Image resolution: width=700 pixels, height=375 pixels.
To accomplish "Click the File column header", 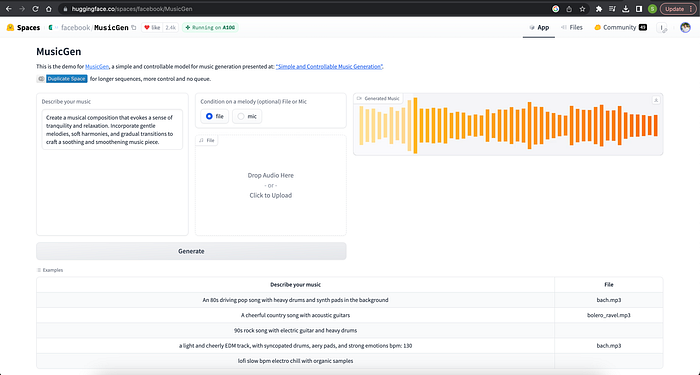I will tap(608, 284).
